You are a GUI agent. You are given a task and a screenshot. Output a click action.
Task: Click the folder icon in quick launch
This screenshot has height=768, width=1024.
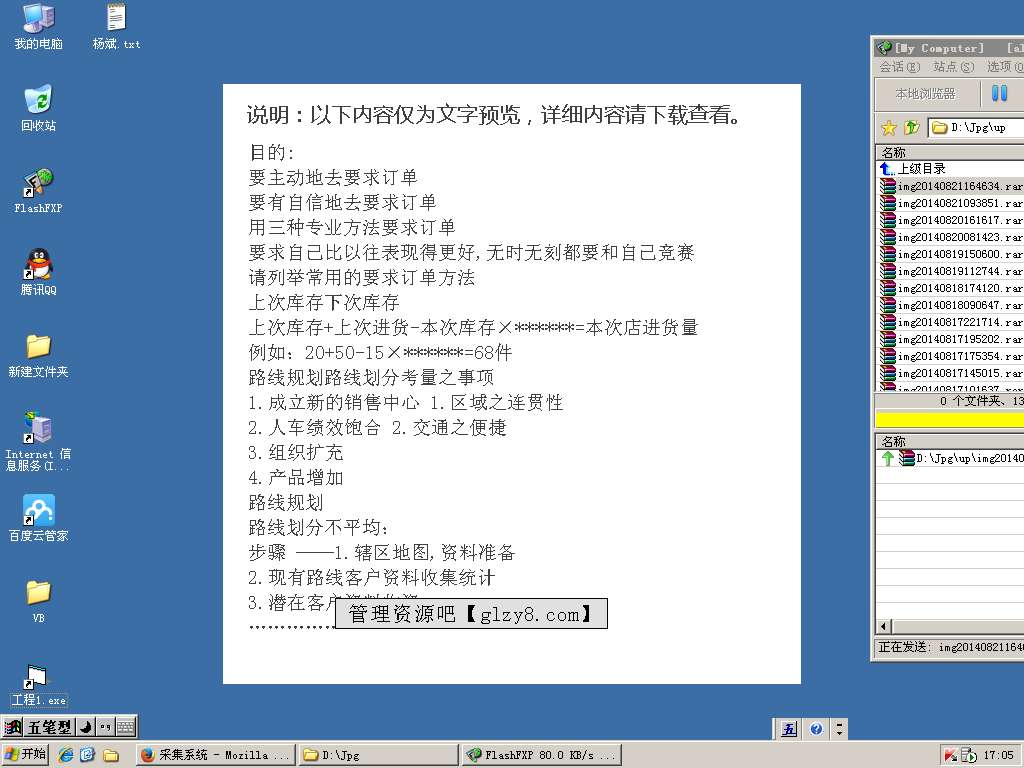(x=110, y=755)
